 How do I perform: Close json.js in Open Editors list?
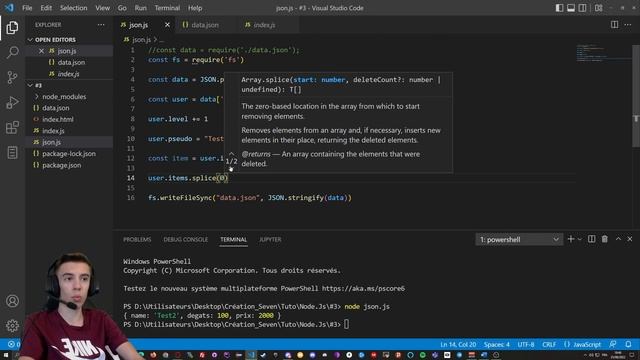(x=41, y=51)
